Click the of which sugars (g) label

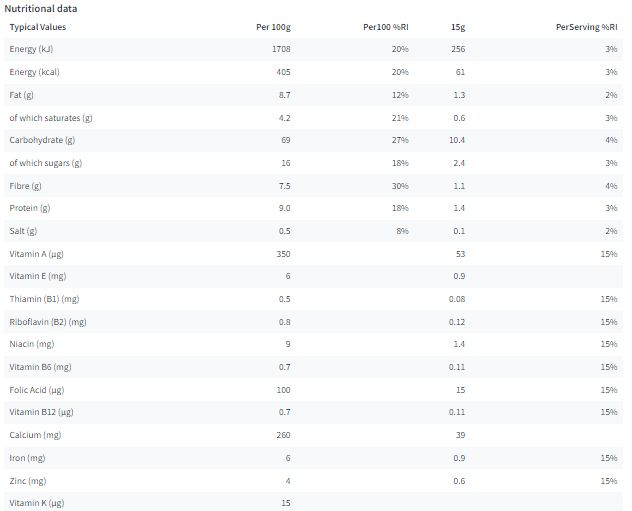[46, 163]
